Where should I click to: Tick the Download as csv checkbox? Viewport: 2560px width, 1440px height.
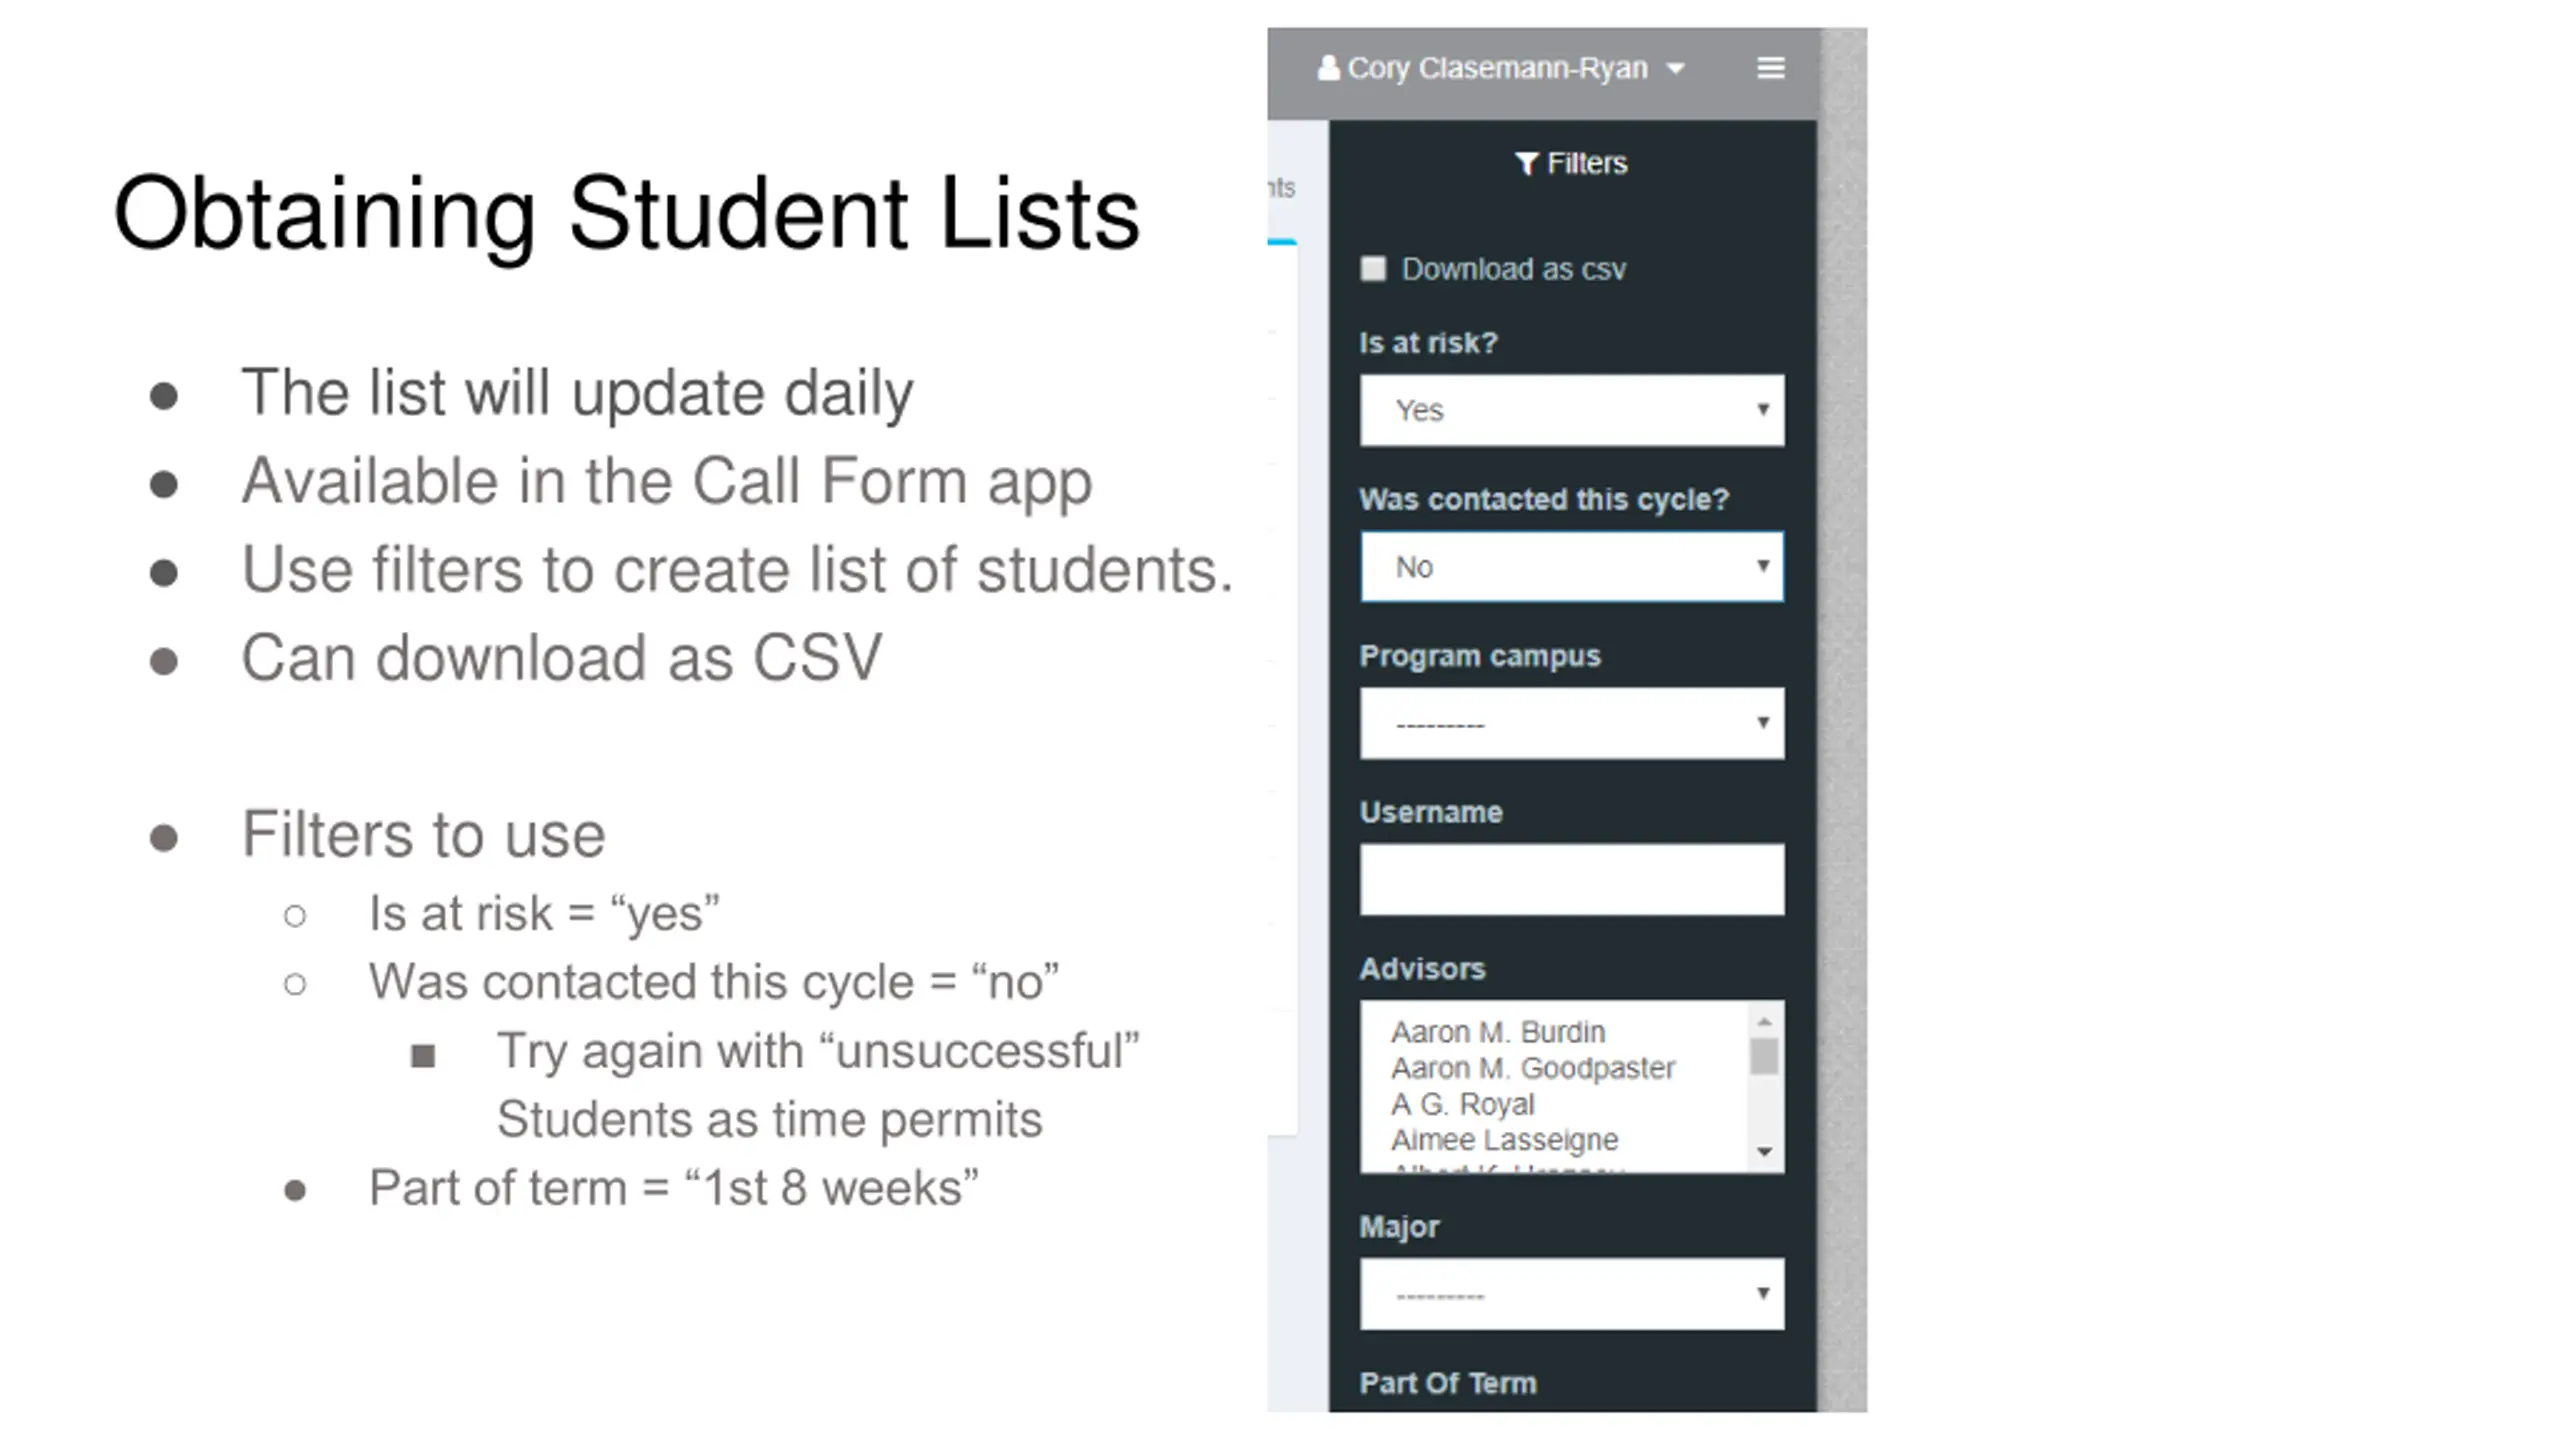click(1373, 269)
